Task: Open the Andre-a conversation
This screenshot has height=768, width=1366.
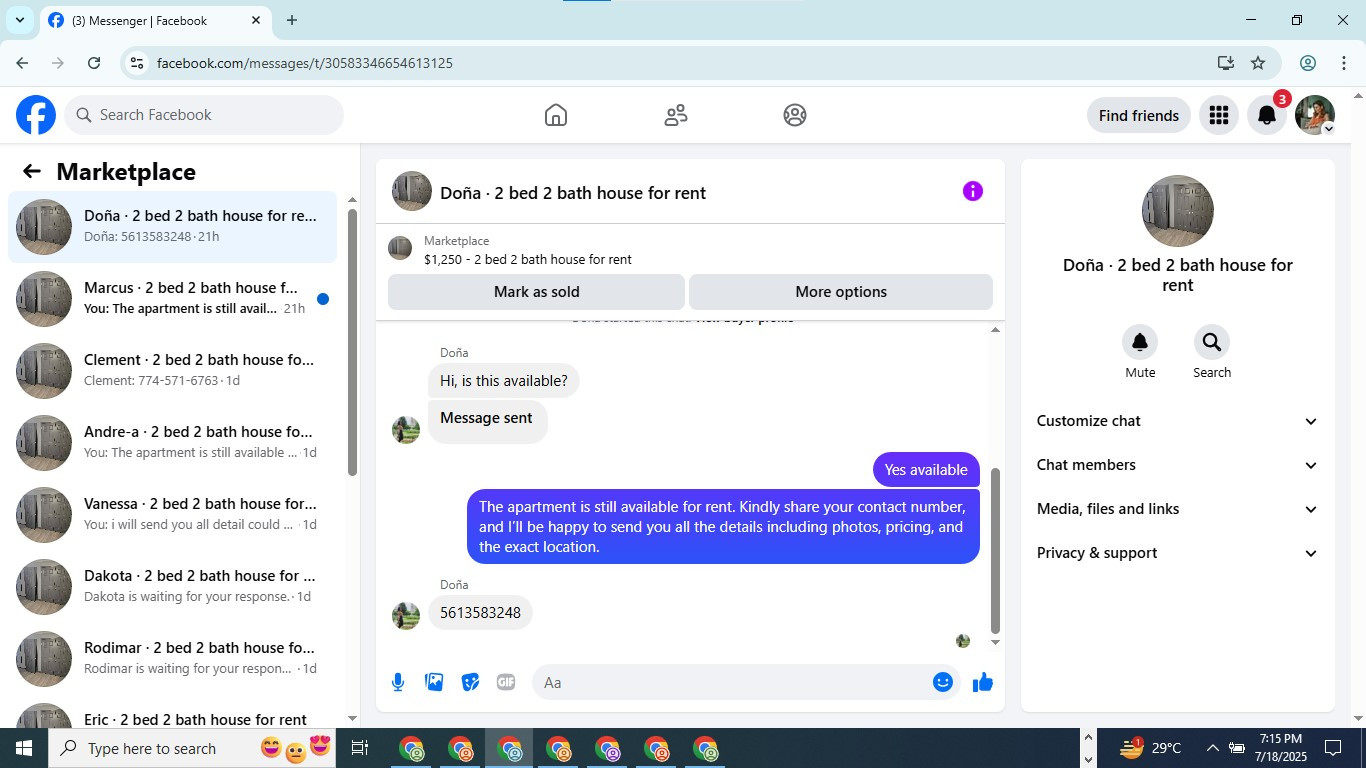Action: coord(173,442)
